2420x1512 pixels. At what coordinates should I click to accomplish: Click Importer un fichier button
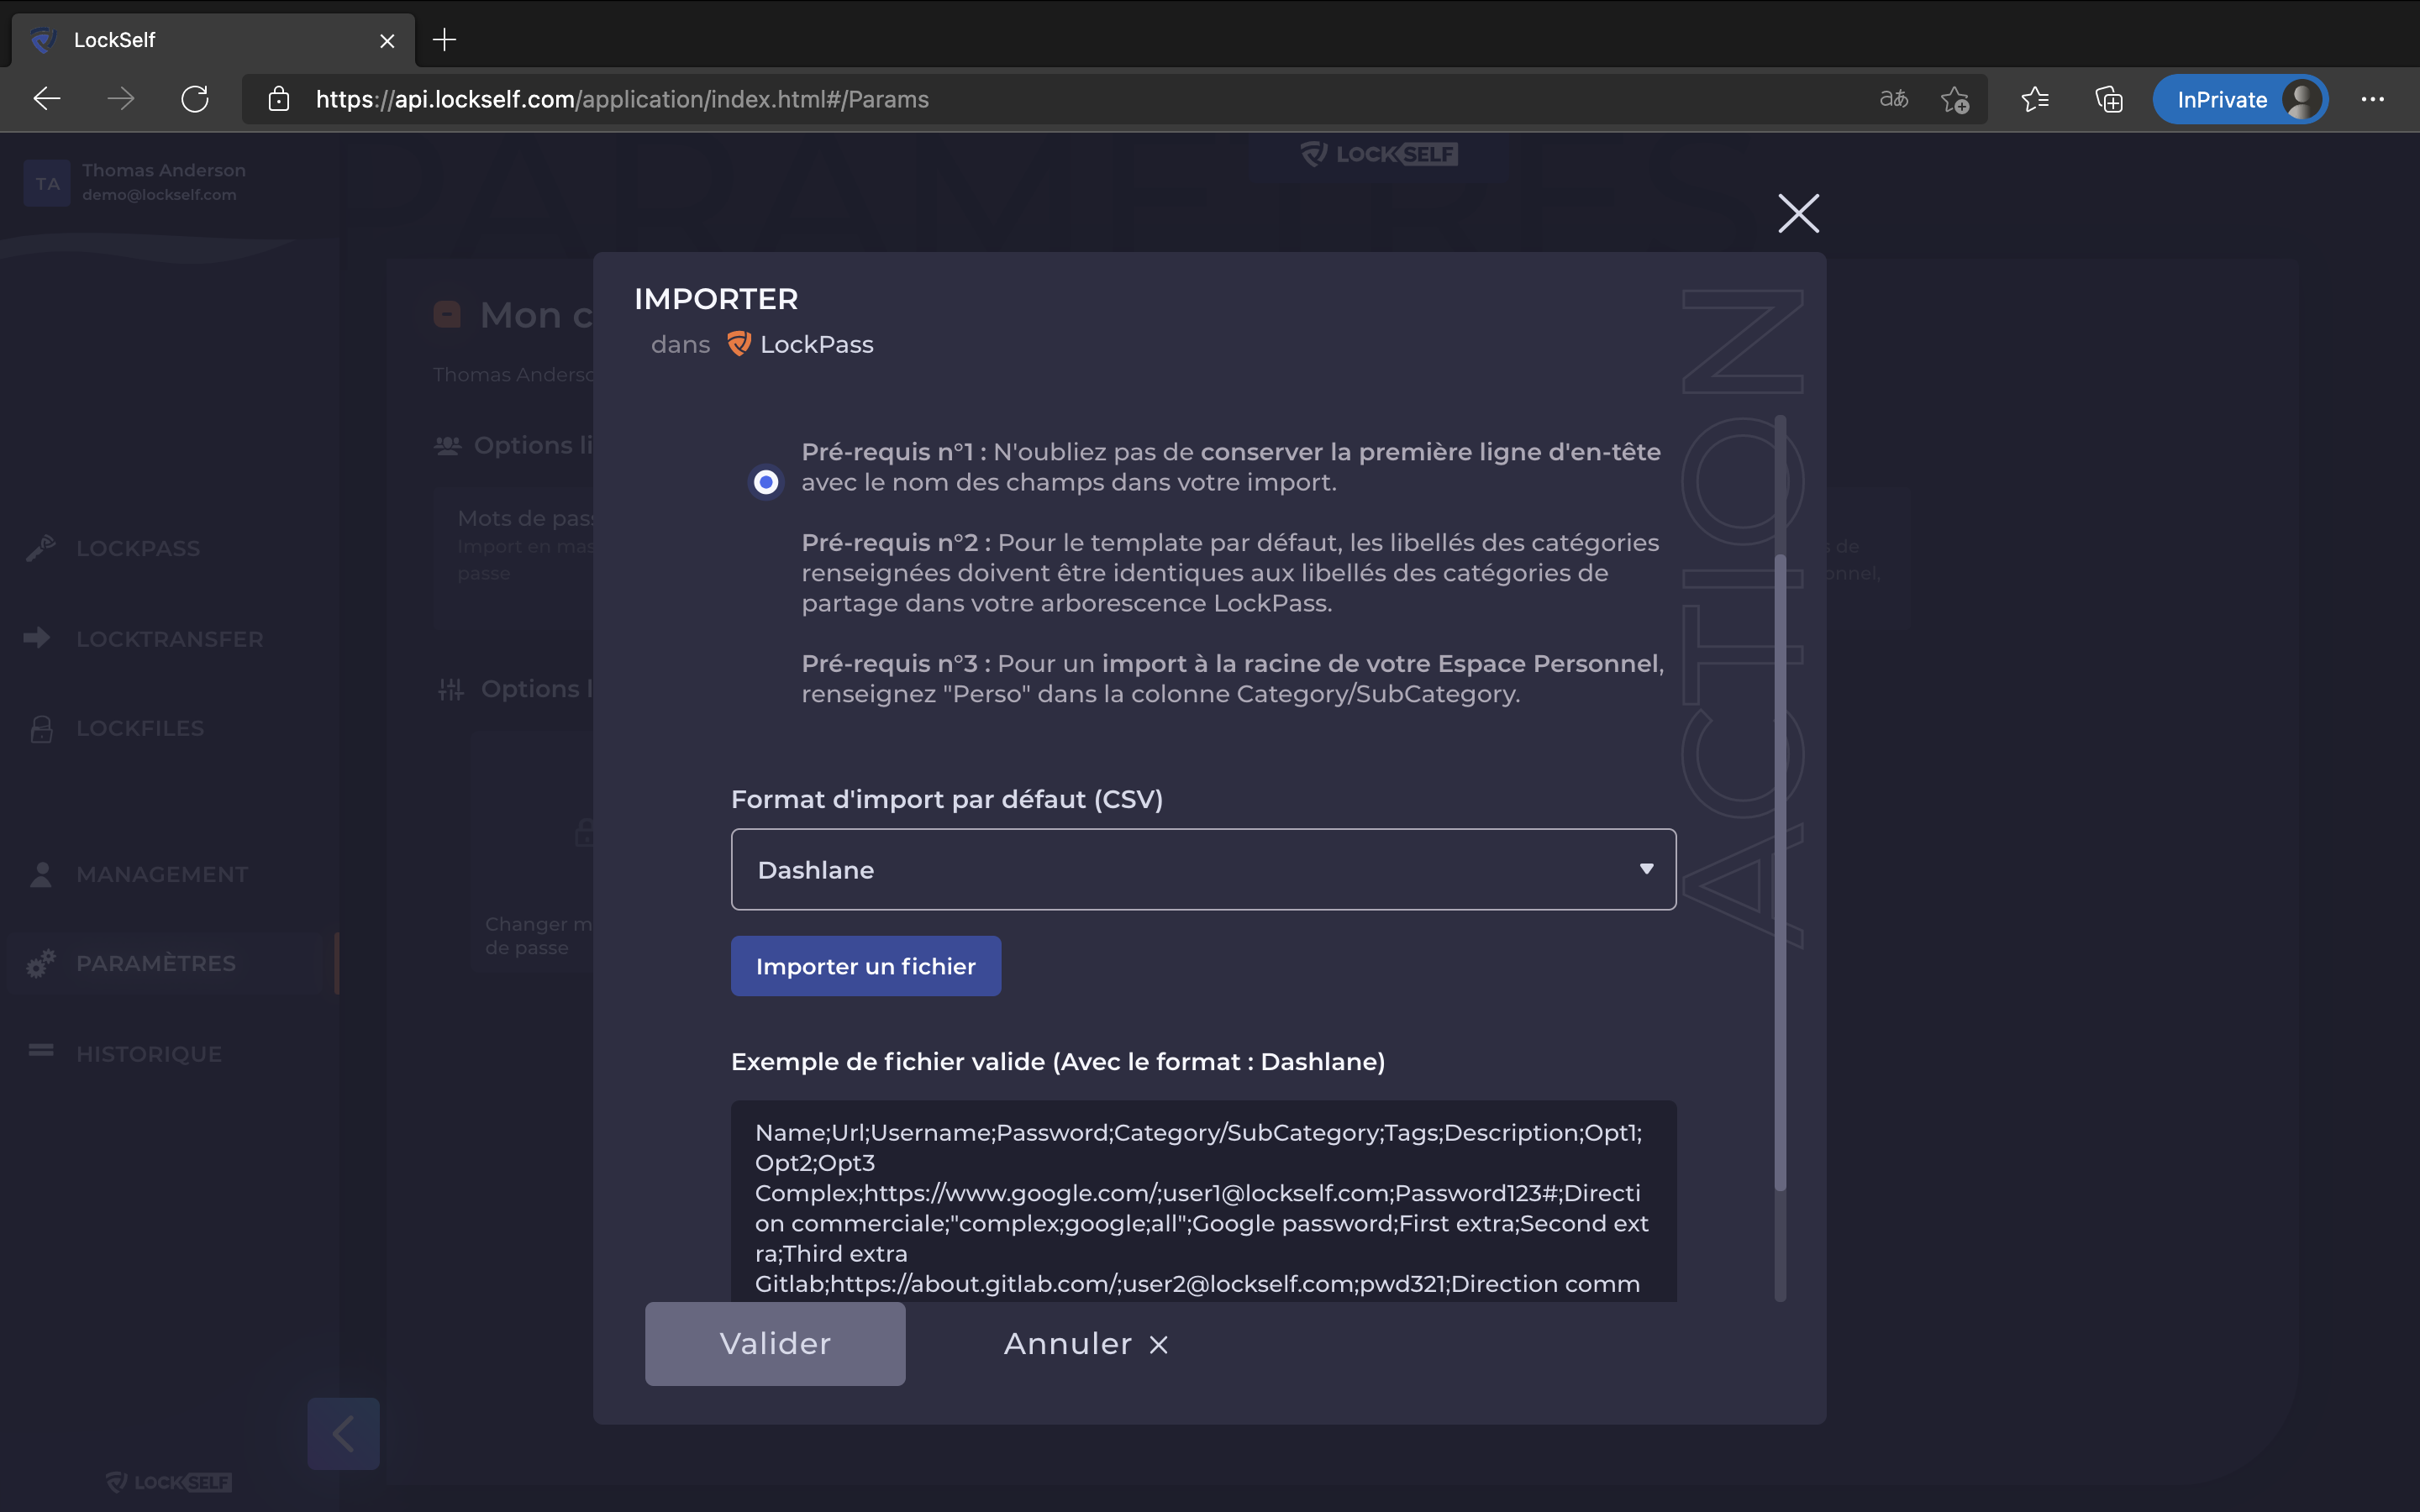[x=865, y=966]
